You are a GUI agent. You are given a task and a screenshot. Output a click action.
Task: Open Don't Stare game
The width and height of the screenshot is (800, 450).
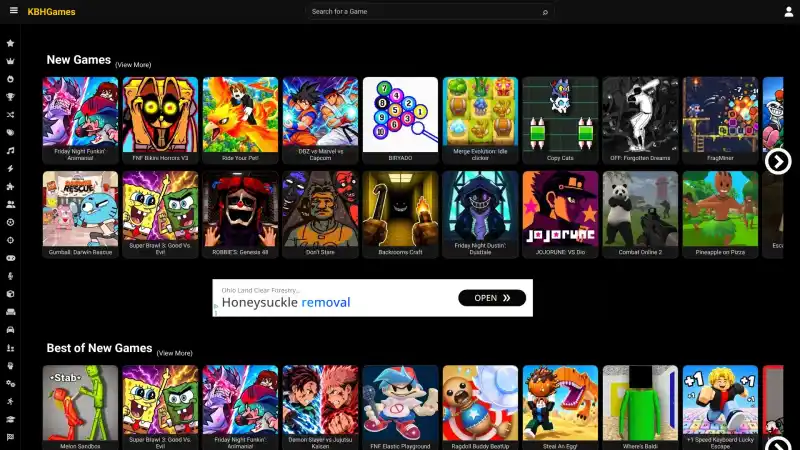click(x=320, y=214)
